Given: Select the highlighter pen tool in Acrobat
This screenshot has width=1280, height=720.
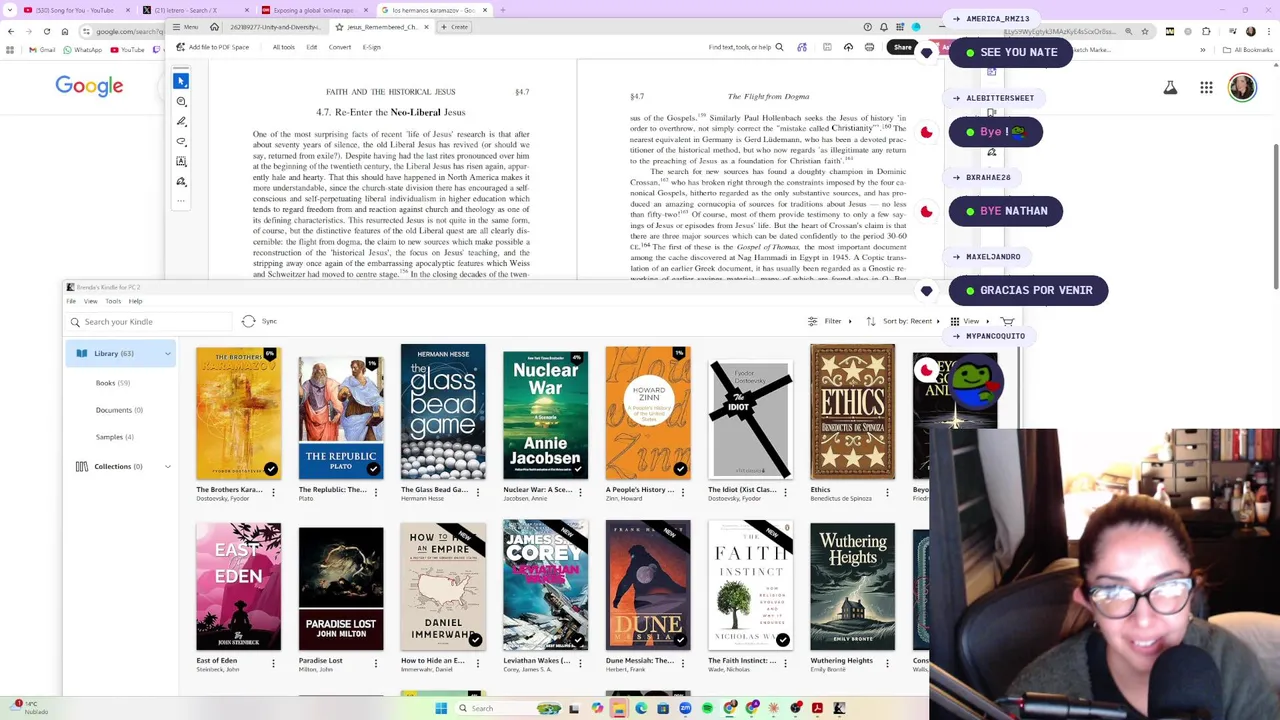Looking at the screenshot, I should (x=181, y=121).
